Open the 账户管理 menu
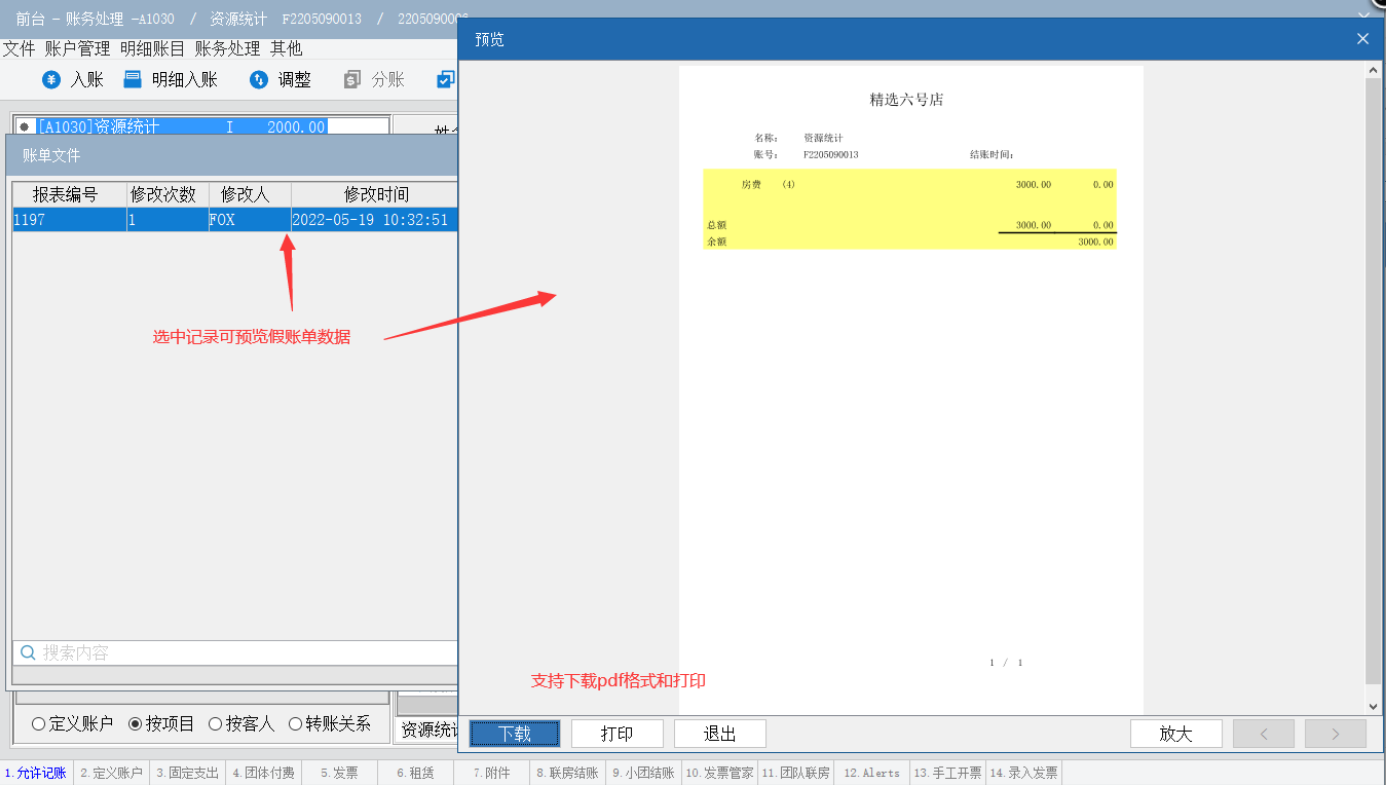This screenshot has width=1386, height=785. click(77, 48)
